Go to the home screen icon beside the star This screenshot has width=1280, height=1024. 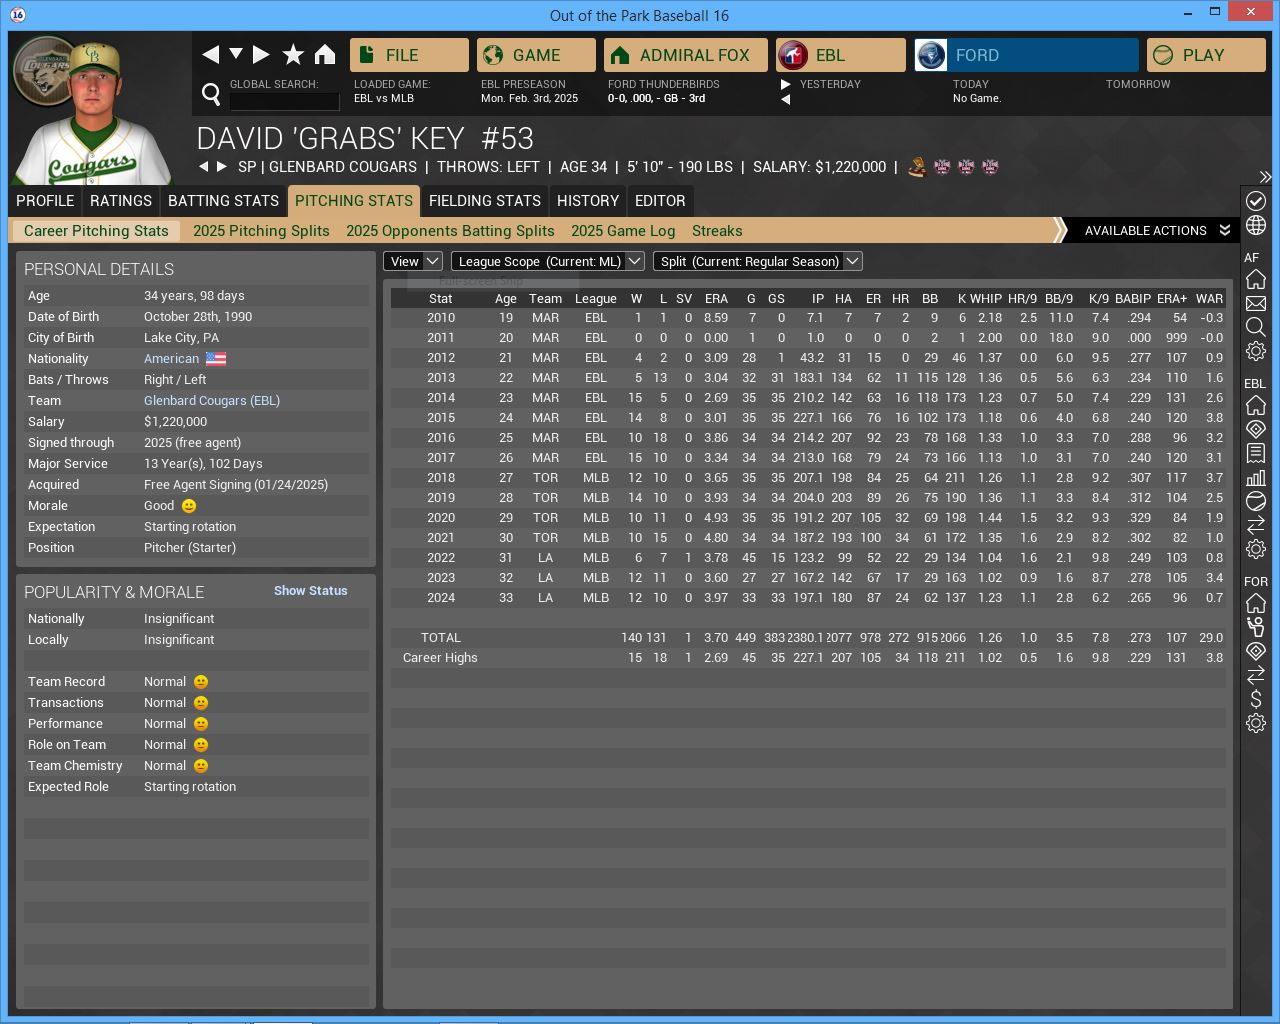[x=325, y=55]
